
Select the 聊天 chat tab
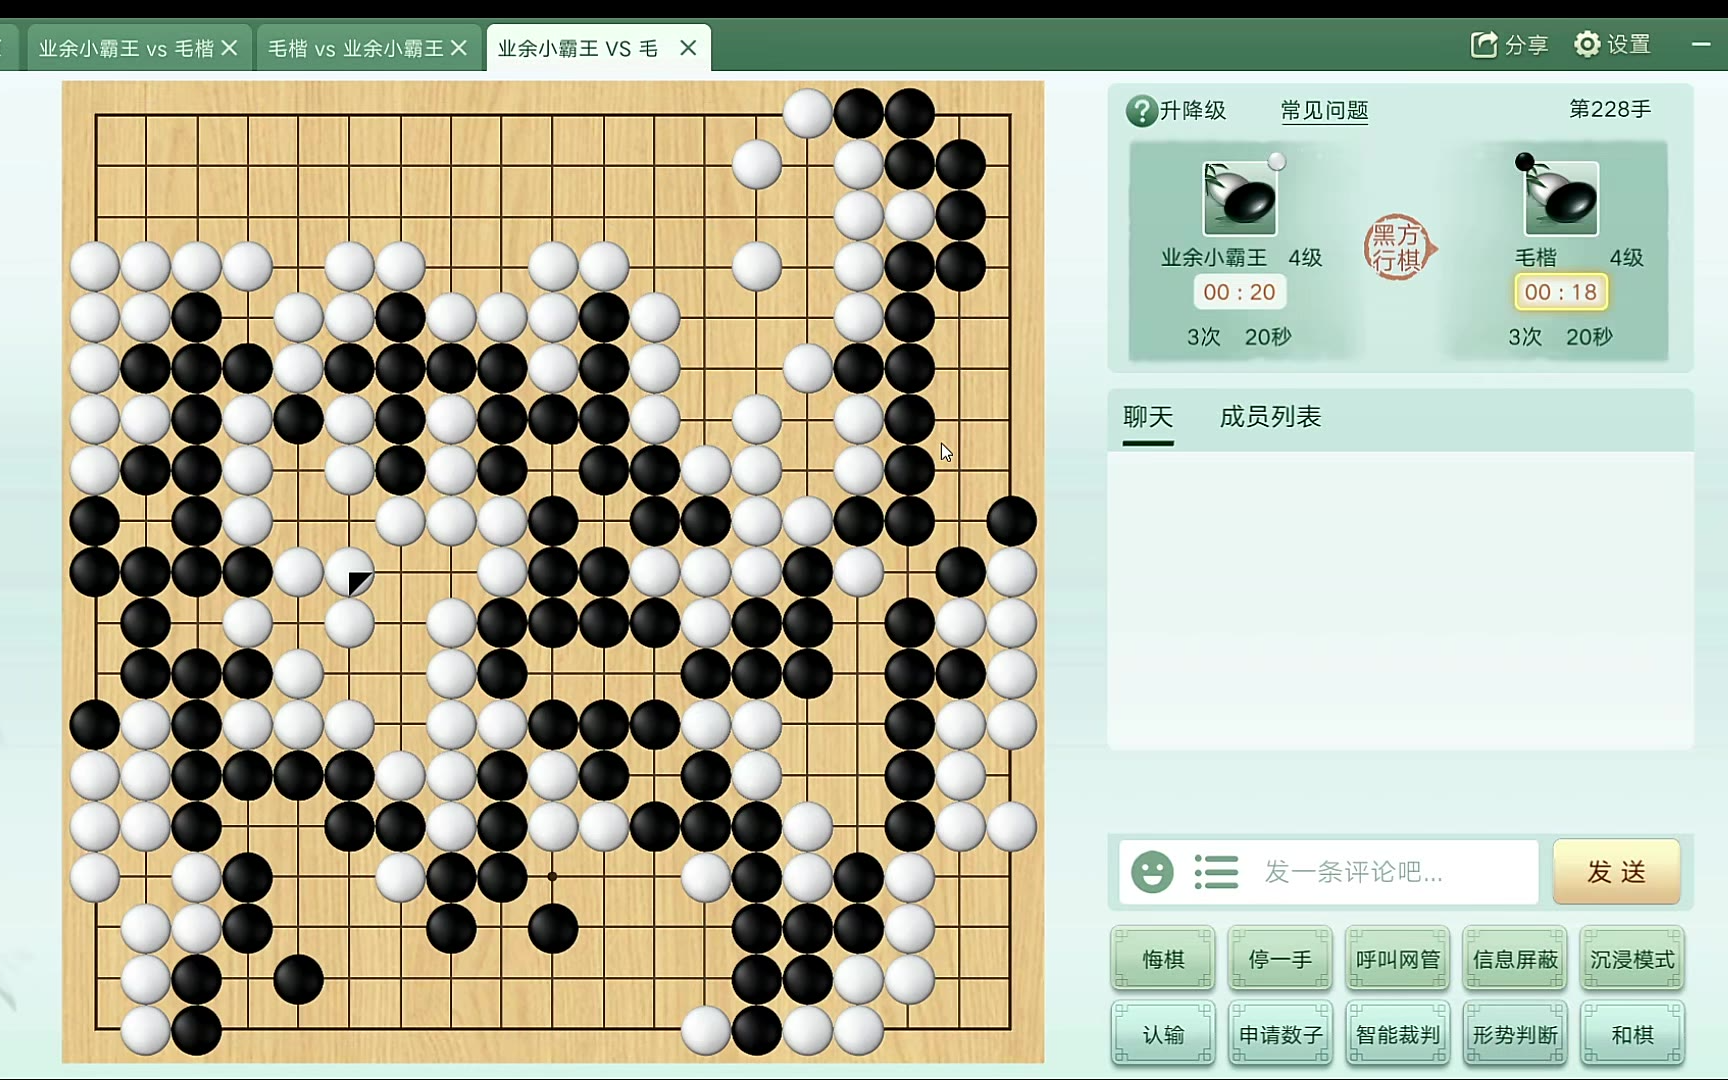[1148, 417]
